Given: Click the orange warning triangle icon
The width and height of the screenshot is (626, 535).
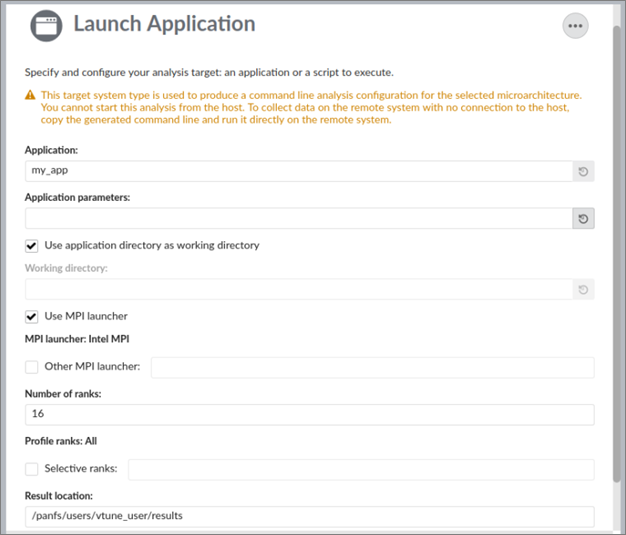Looking at the screenshot, I should (x=30, y=96).
